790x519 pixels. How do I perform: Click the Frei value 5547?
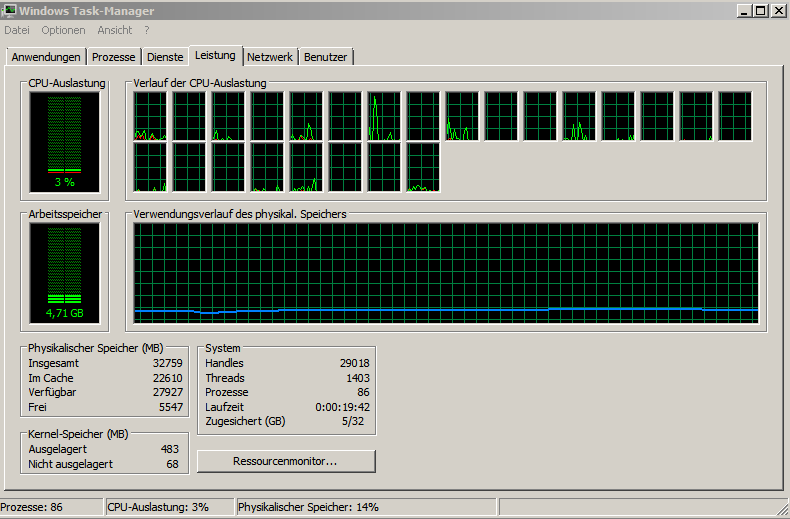pyautogui.click(x=171, y=407)
